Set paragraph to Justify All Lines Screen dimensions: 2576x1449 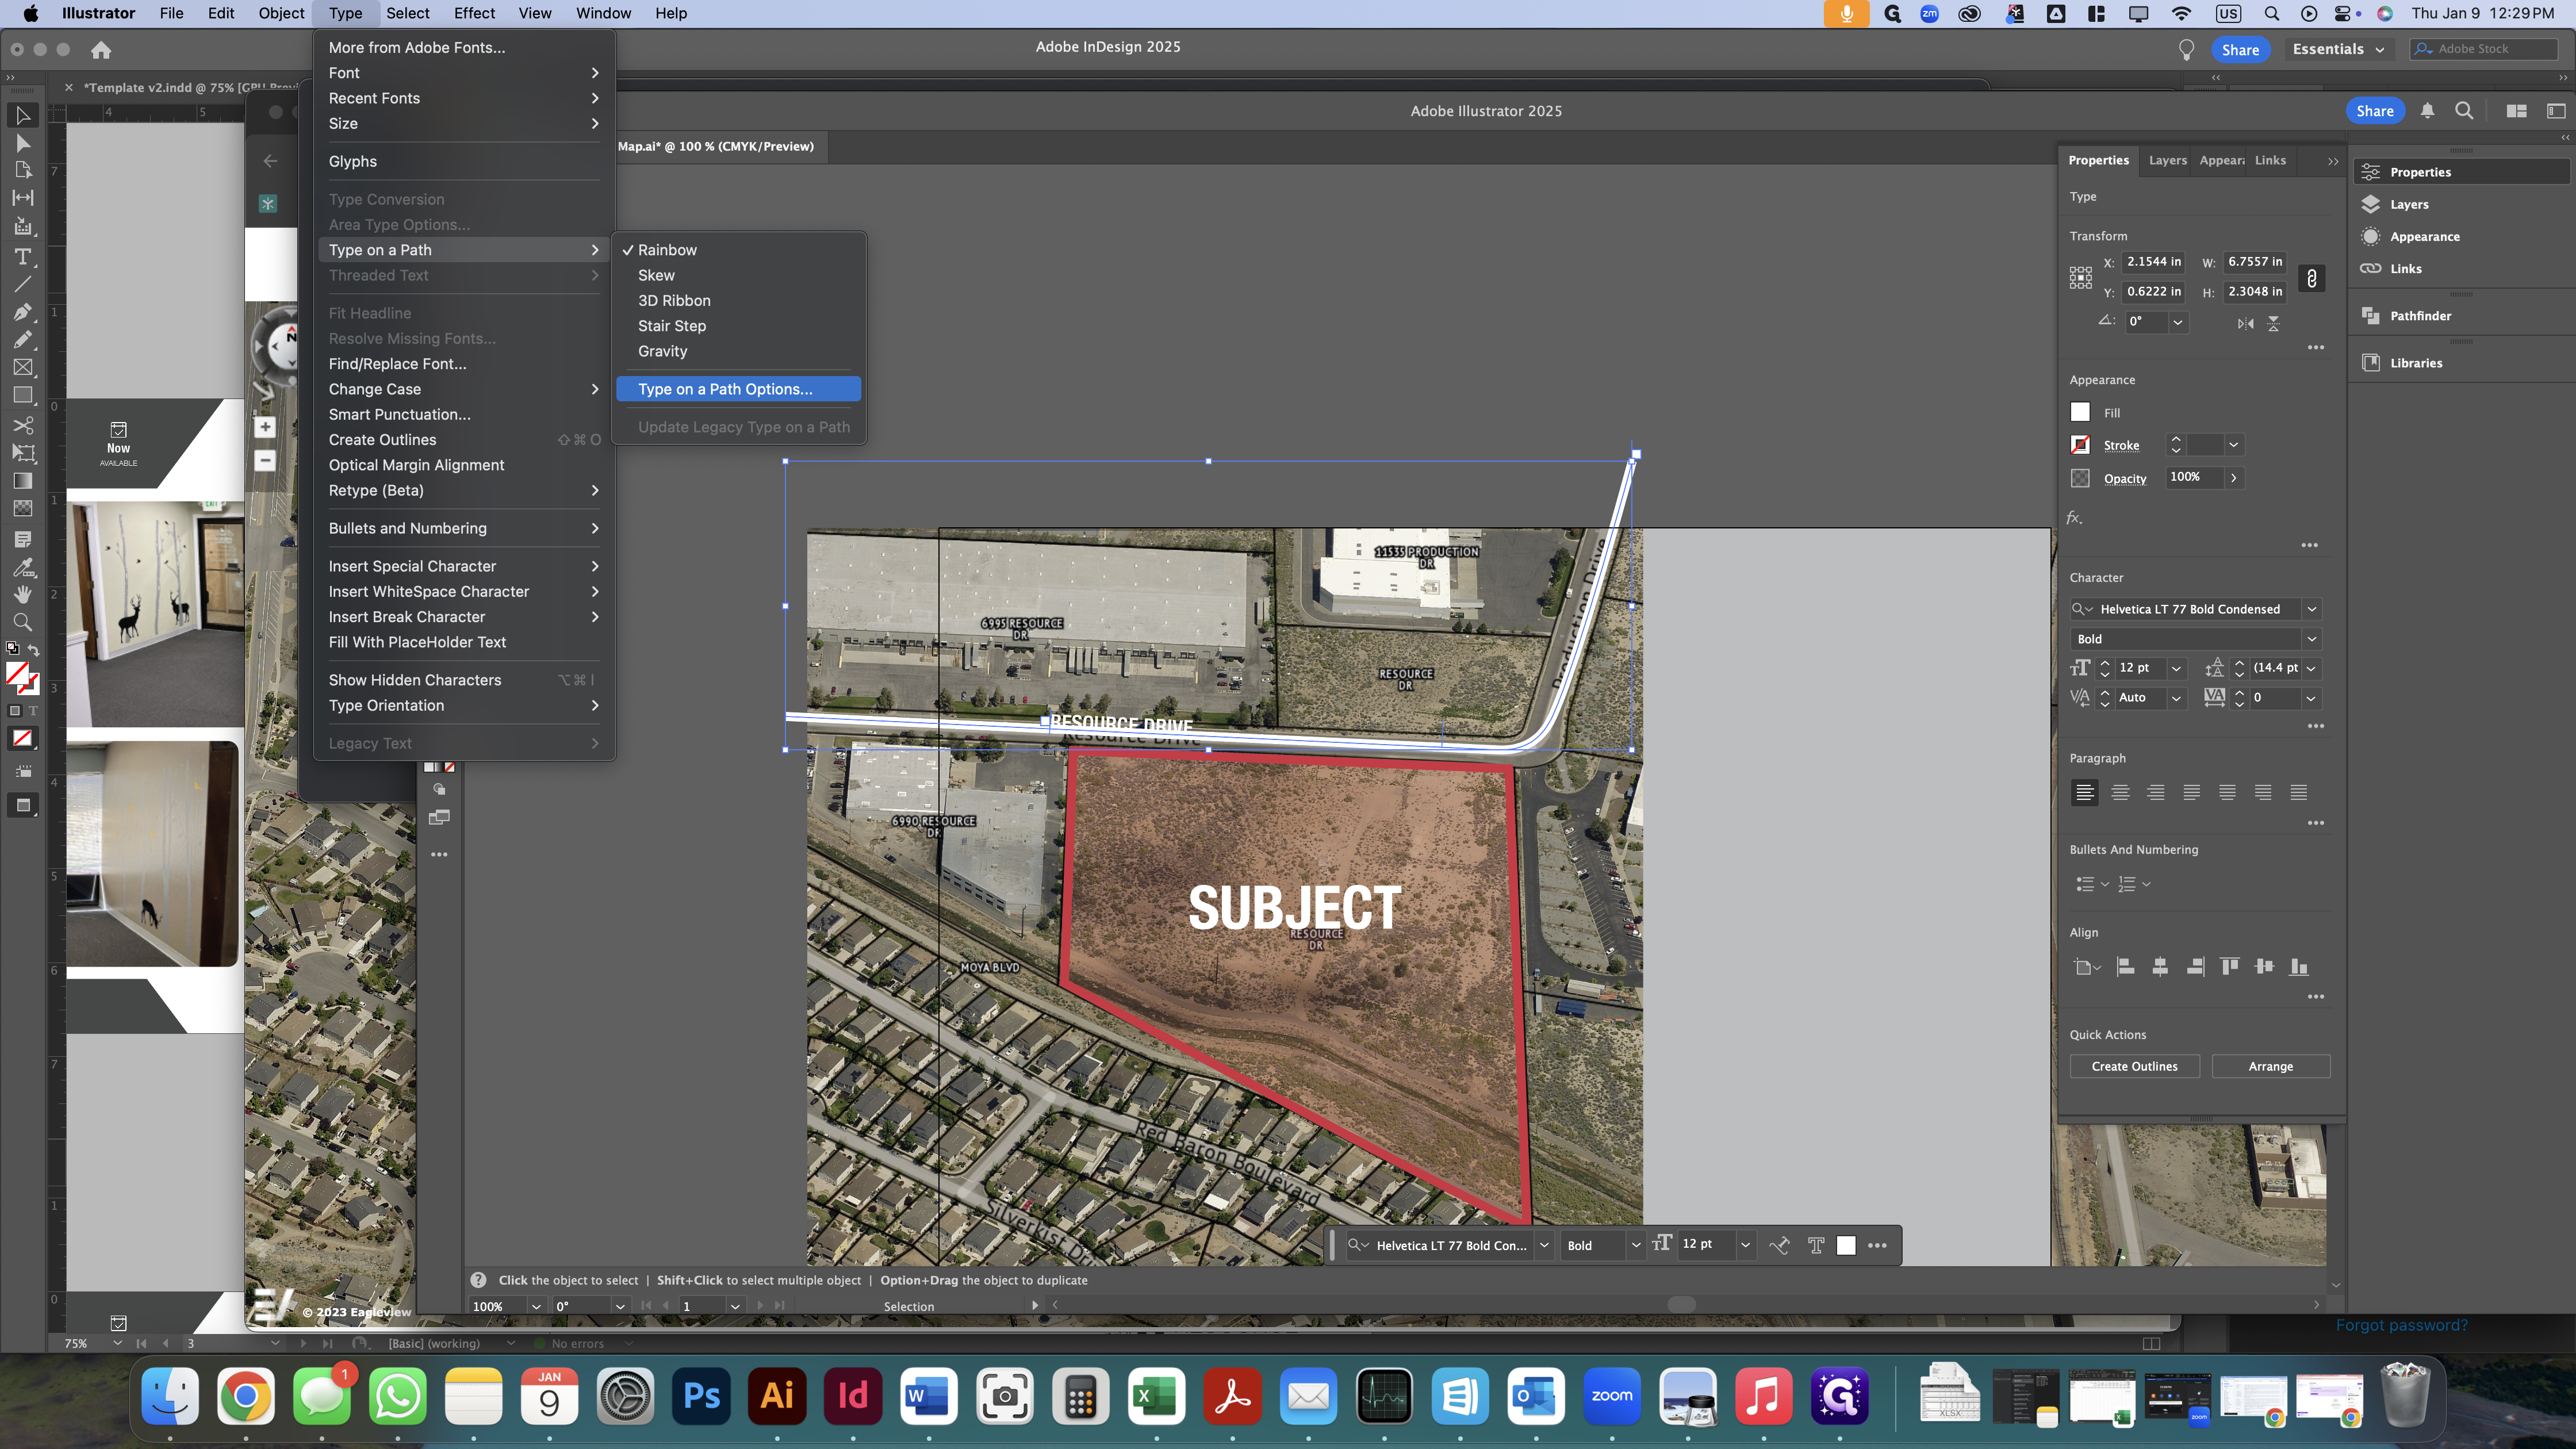(x=2299, y=793)
